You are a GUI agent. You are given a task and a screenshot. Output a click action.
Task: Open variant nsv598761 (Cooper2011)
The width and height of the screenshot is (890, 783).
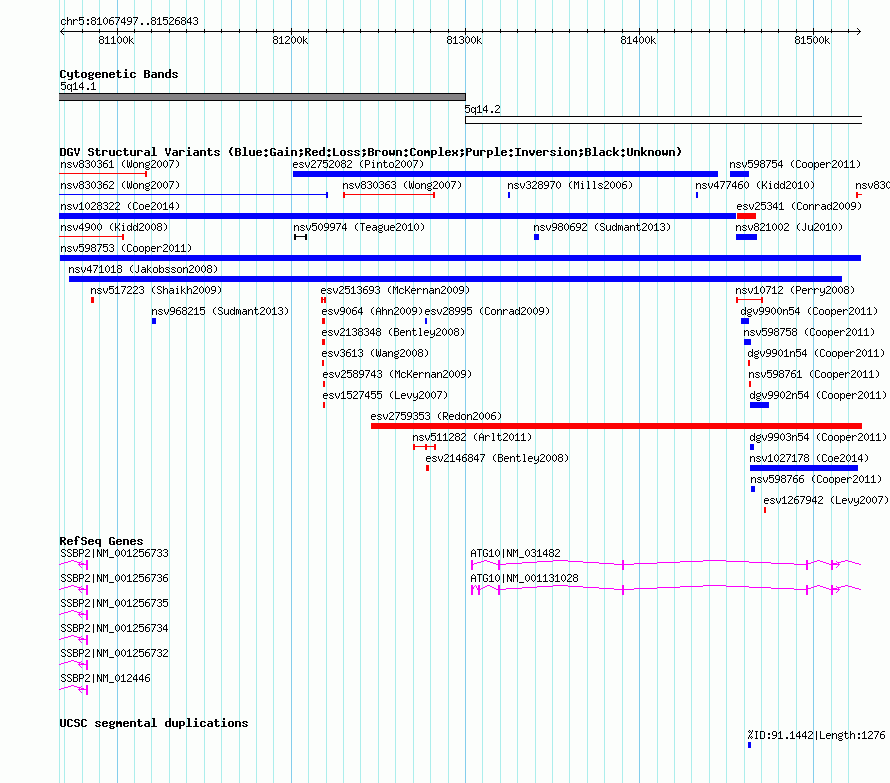[x=814, y=374]
